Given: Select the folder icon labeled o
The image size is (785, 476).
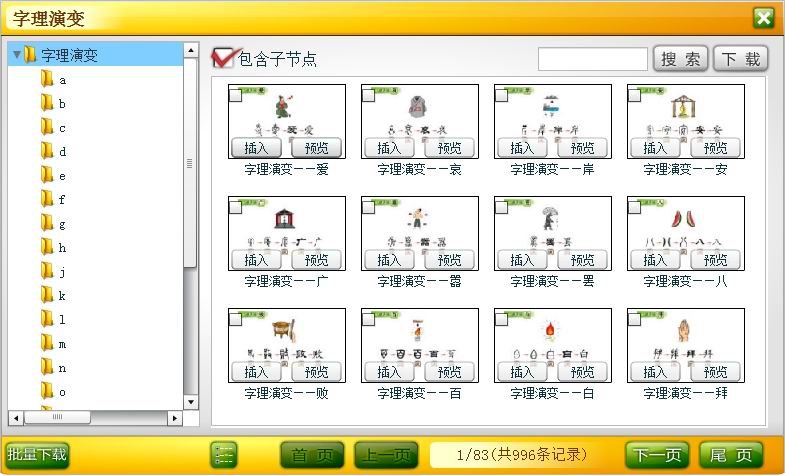Looking at the screenshot, I should pyautogui.click(x=47, y=391).
